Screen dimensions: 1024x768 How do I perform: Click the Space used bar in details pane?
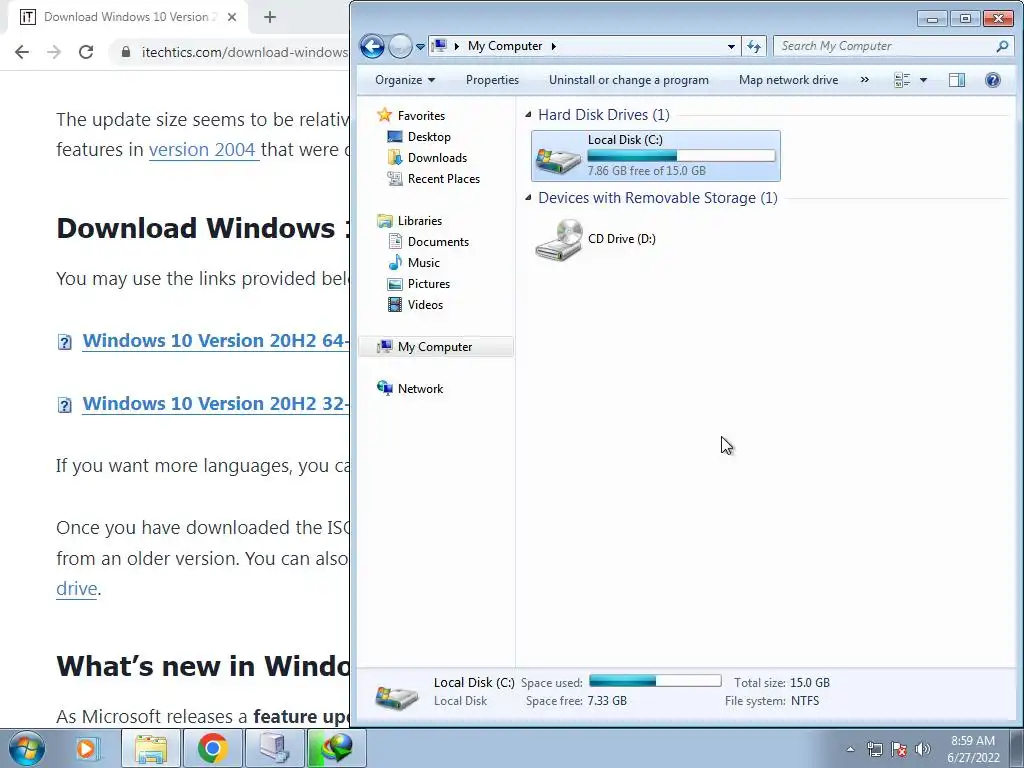(655, 681)
